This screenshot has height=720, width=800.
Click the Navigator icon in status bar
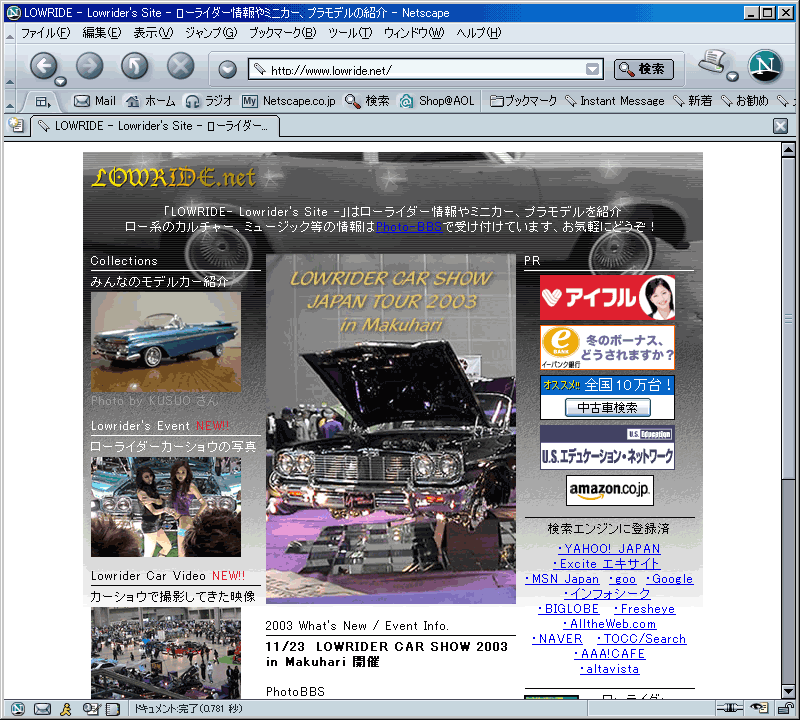[17, 708]
